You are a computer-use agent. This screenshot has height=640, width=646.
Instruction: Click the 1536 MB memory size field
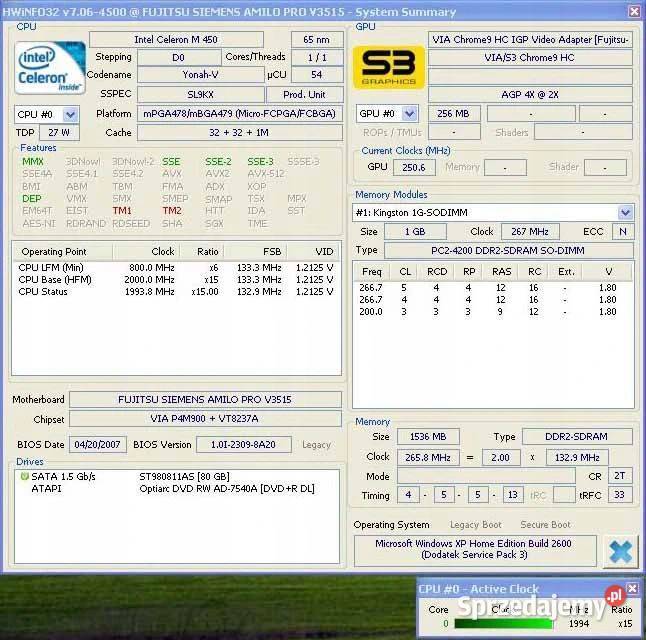tap(428, 436)
